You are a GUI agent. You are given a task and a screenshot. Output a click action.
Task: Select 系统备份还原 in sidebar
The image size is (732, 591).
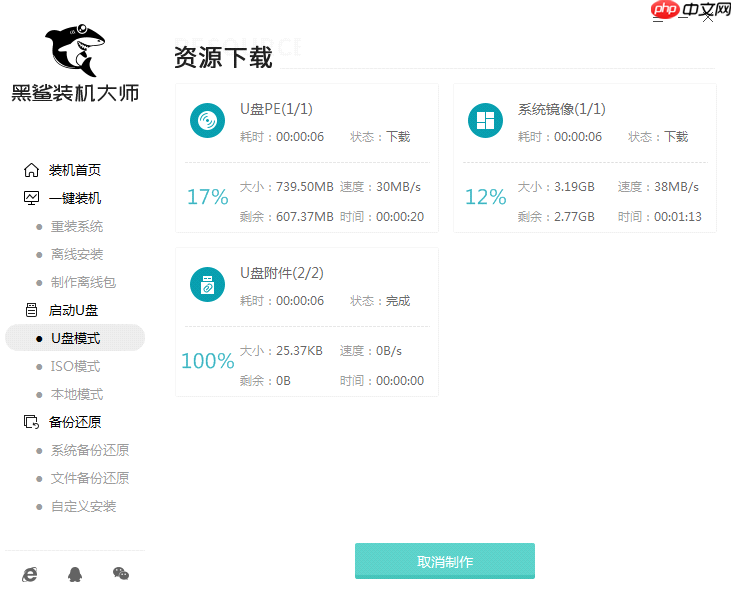(x=90, y=450)
